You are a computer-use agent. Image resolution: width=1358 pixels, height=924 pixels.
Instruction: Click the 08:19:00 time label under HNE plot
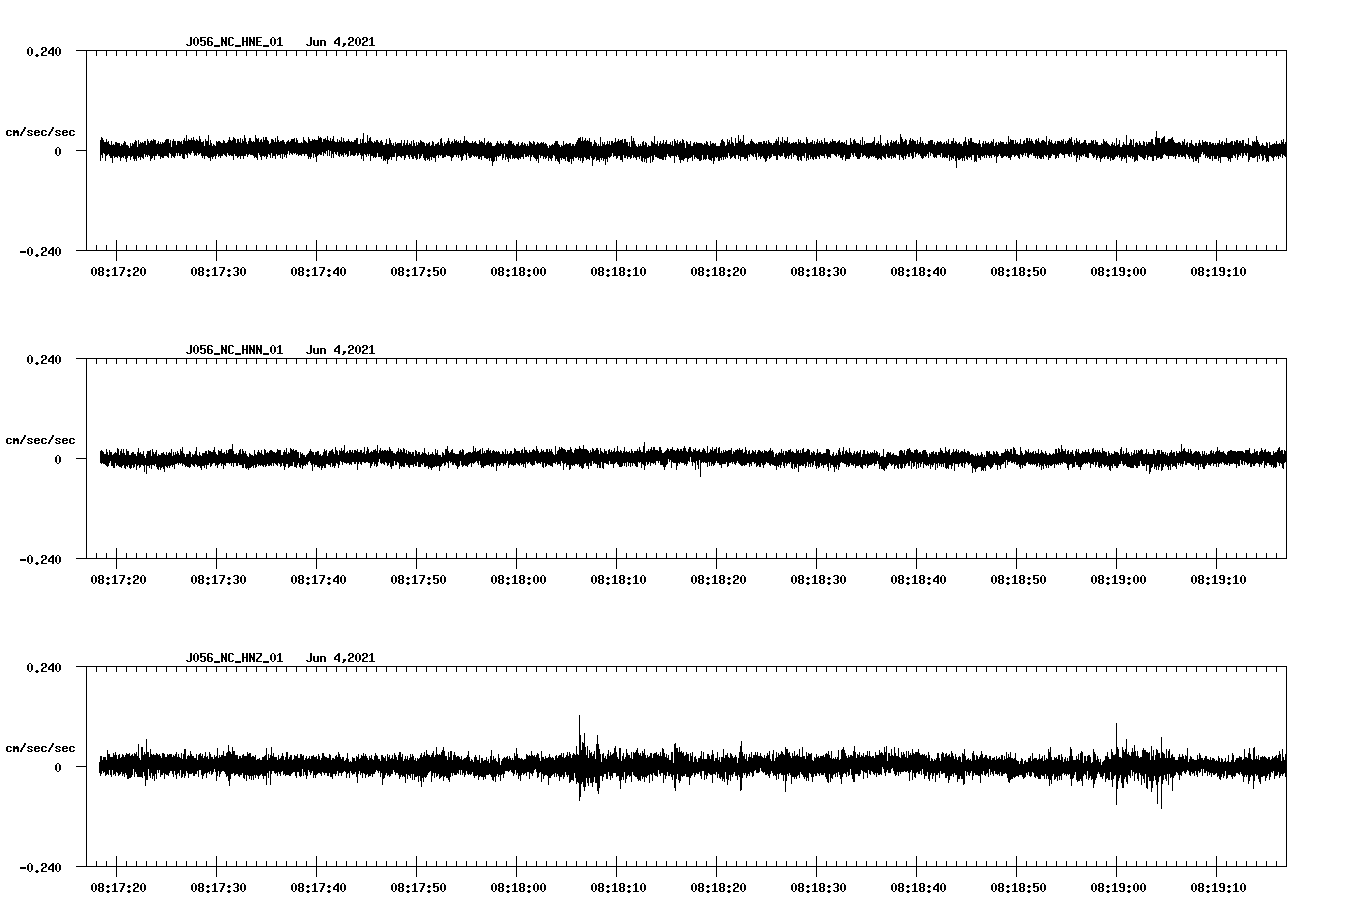(x=1118, y=272)
